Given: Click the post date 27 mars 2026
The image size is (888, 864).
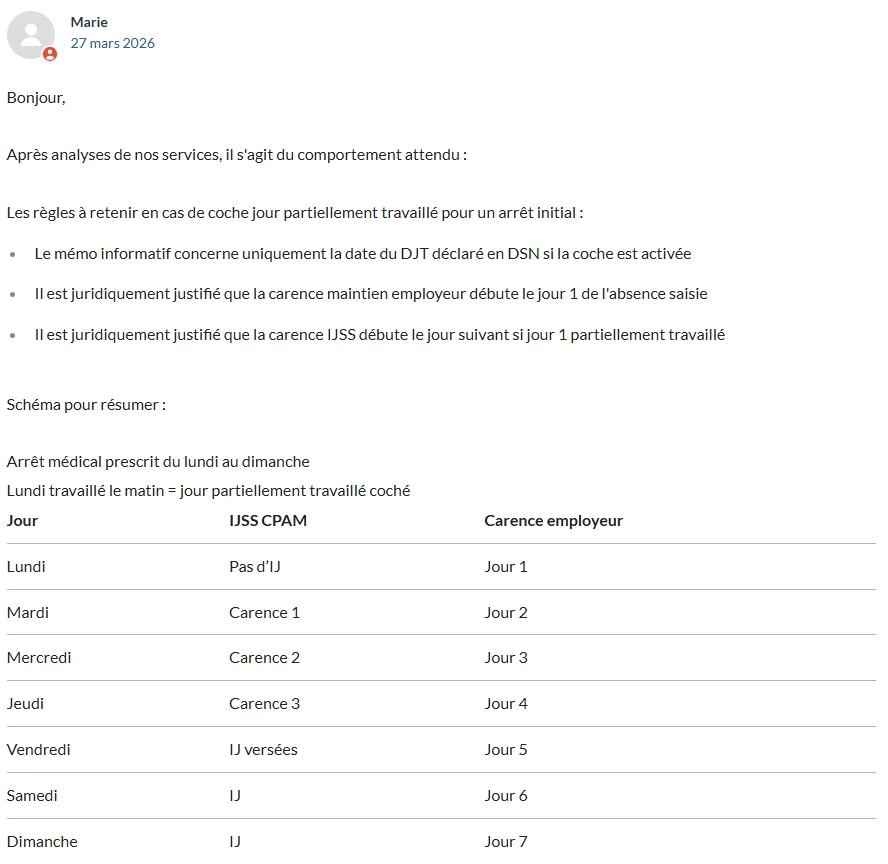Looking at the screenshot, I should click(x=112, y=43).
